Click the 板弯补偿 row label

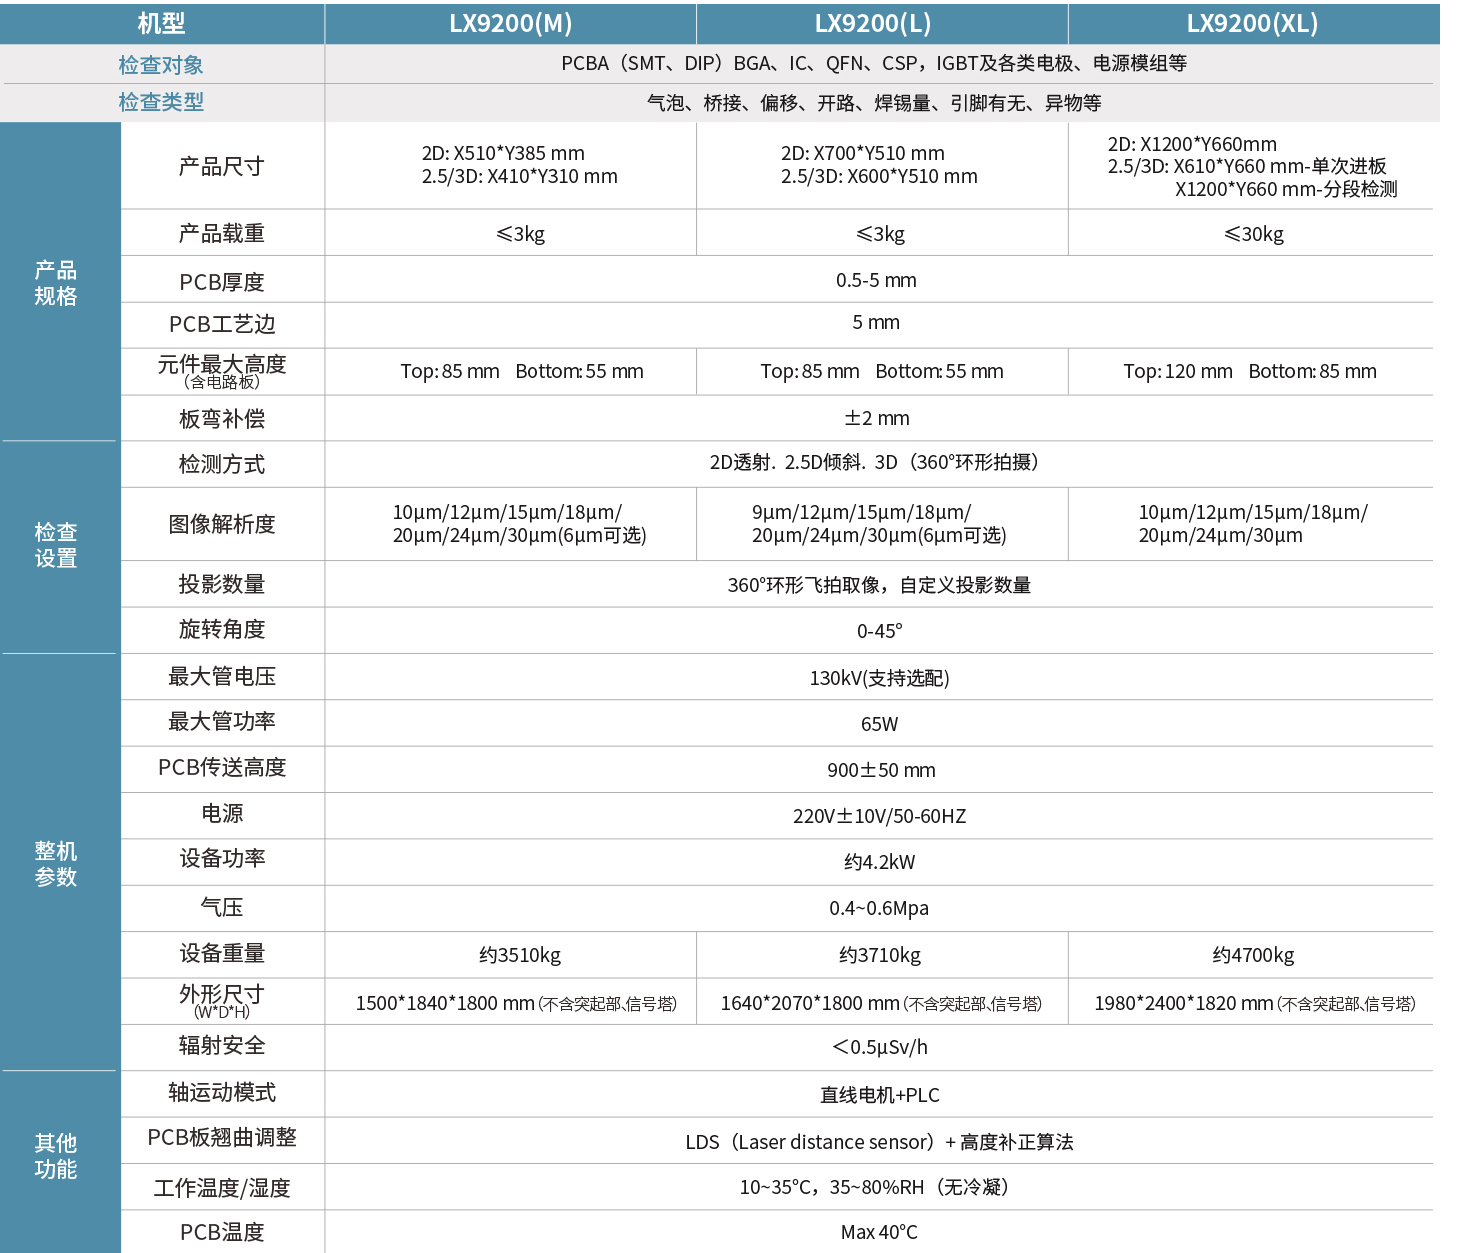click(222, 419)
